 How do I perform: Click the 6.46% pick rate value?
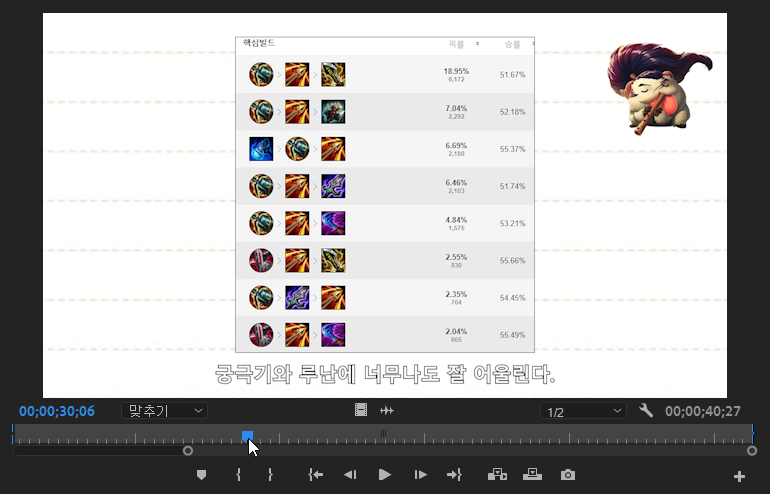pyautogui.click(x=456, y=183)
